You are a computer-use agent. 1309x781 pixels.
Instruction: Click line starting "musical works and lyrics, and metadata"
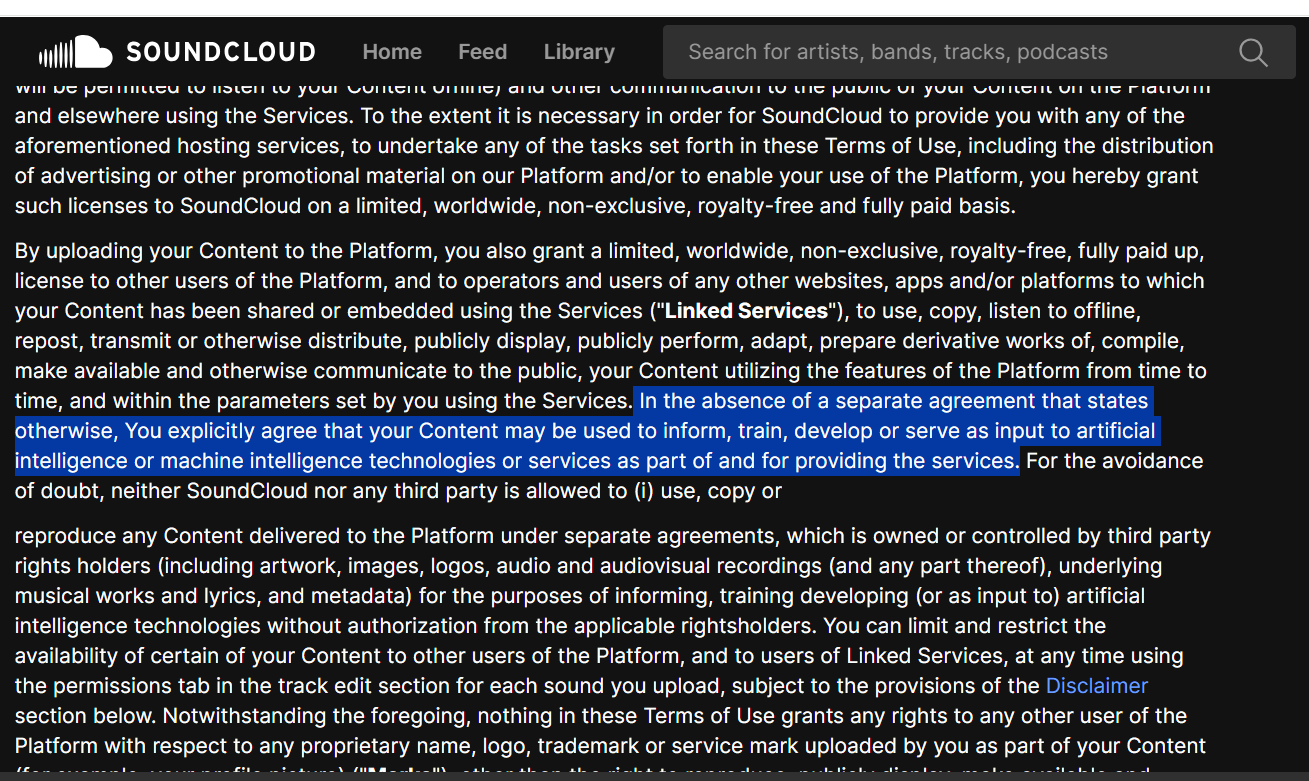click(x=580, y=596)
